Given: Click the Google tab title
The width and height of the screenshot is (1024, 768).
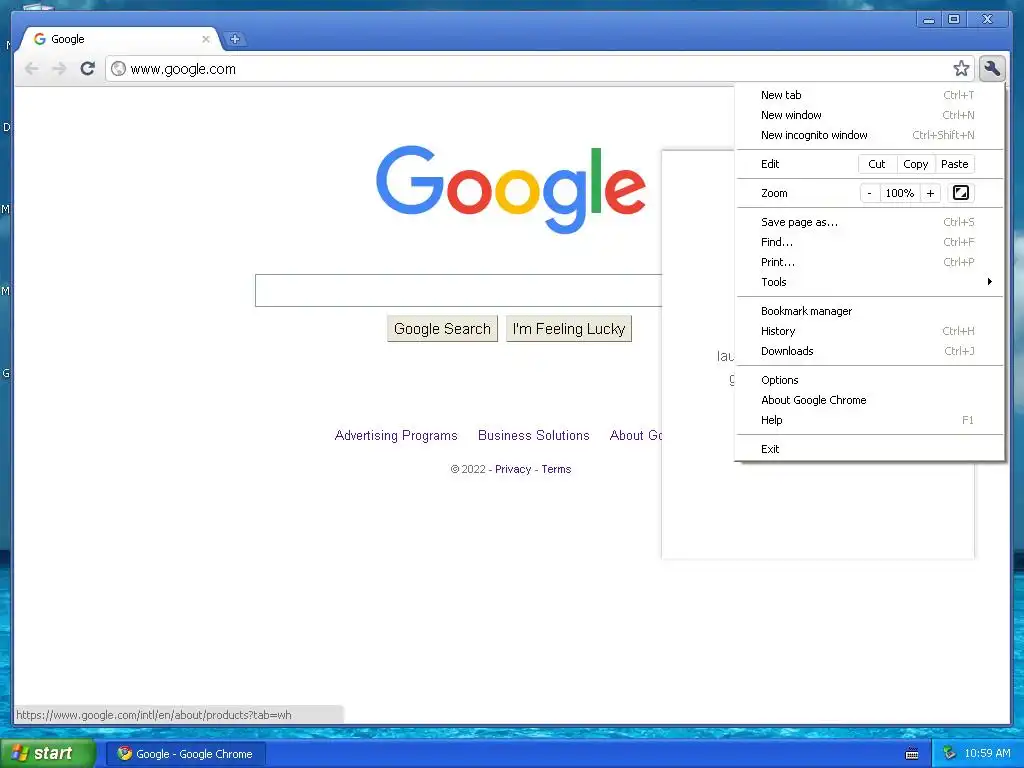Looking at the screenshot, I should [x=68, y=39].
